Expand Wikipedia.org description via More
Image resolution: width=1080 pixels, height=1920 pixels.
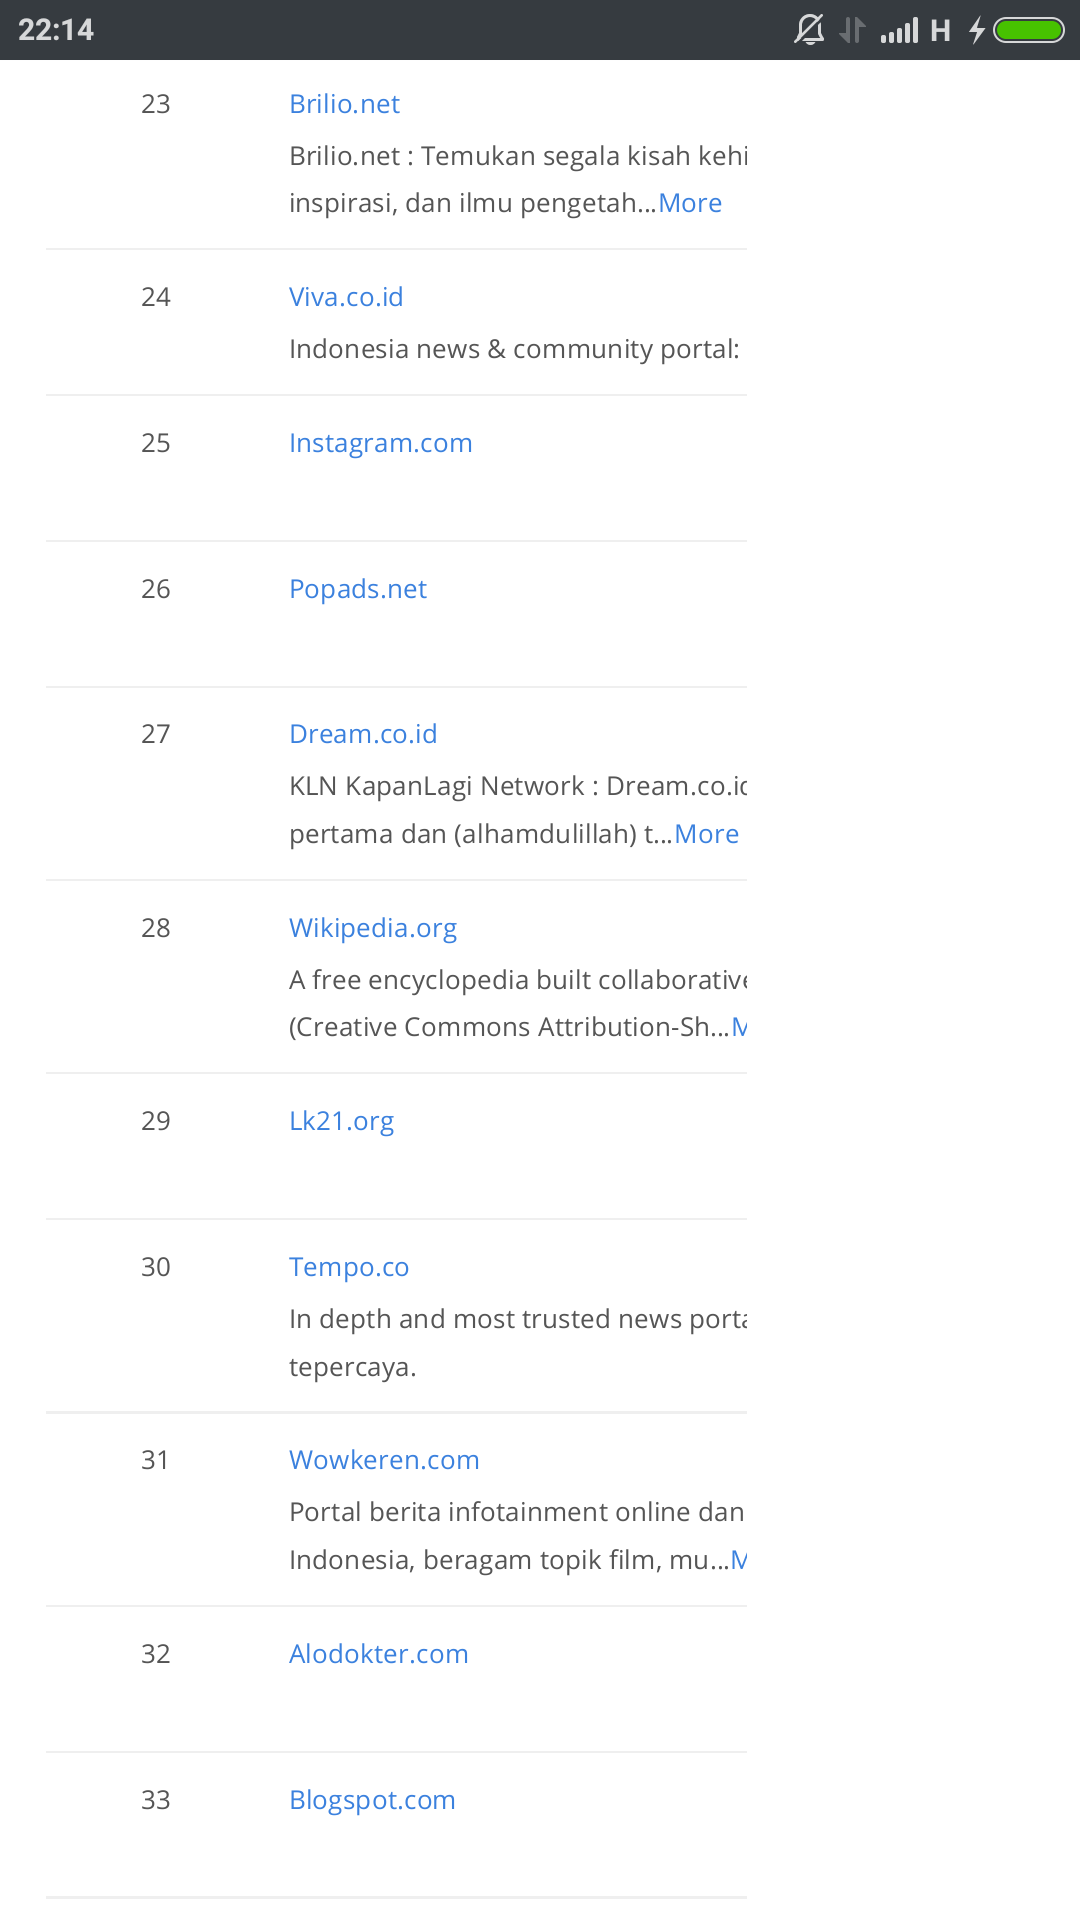point(740,1027)
